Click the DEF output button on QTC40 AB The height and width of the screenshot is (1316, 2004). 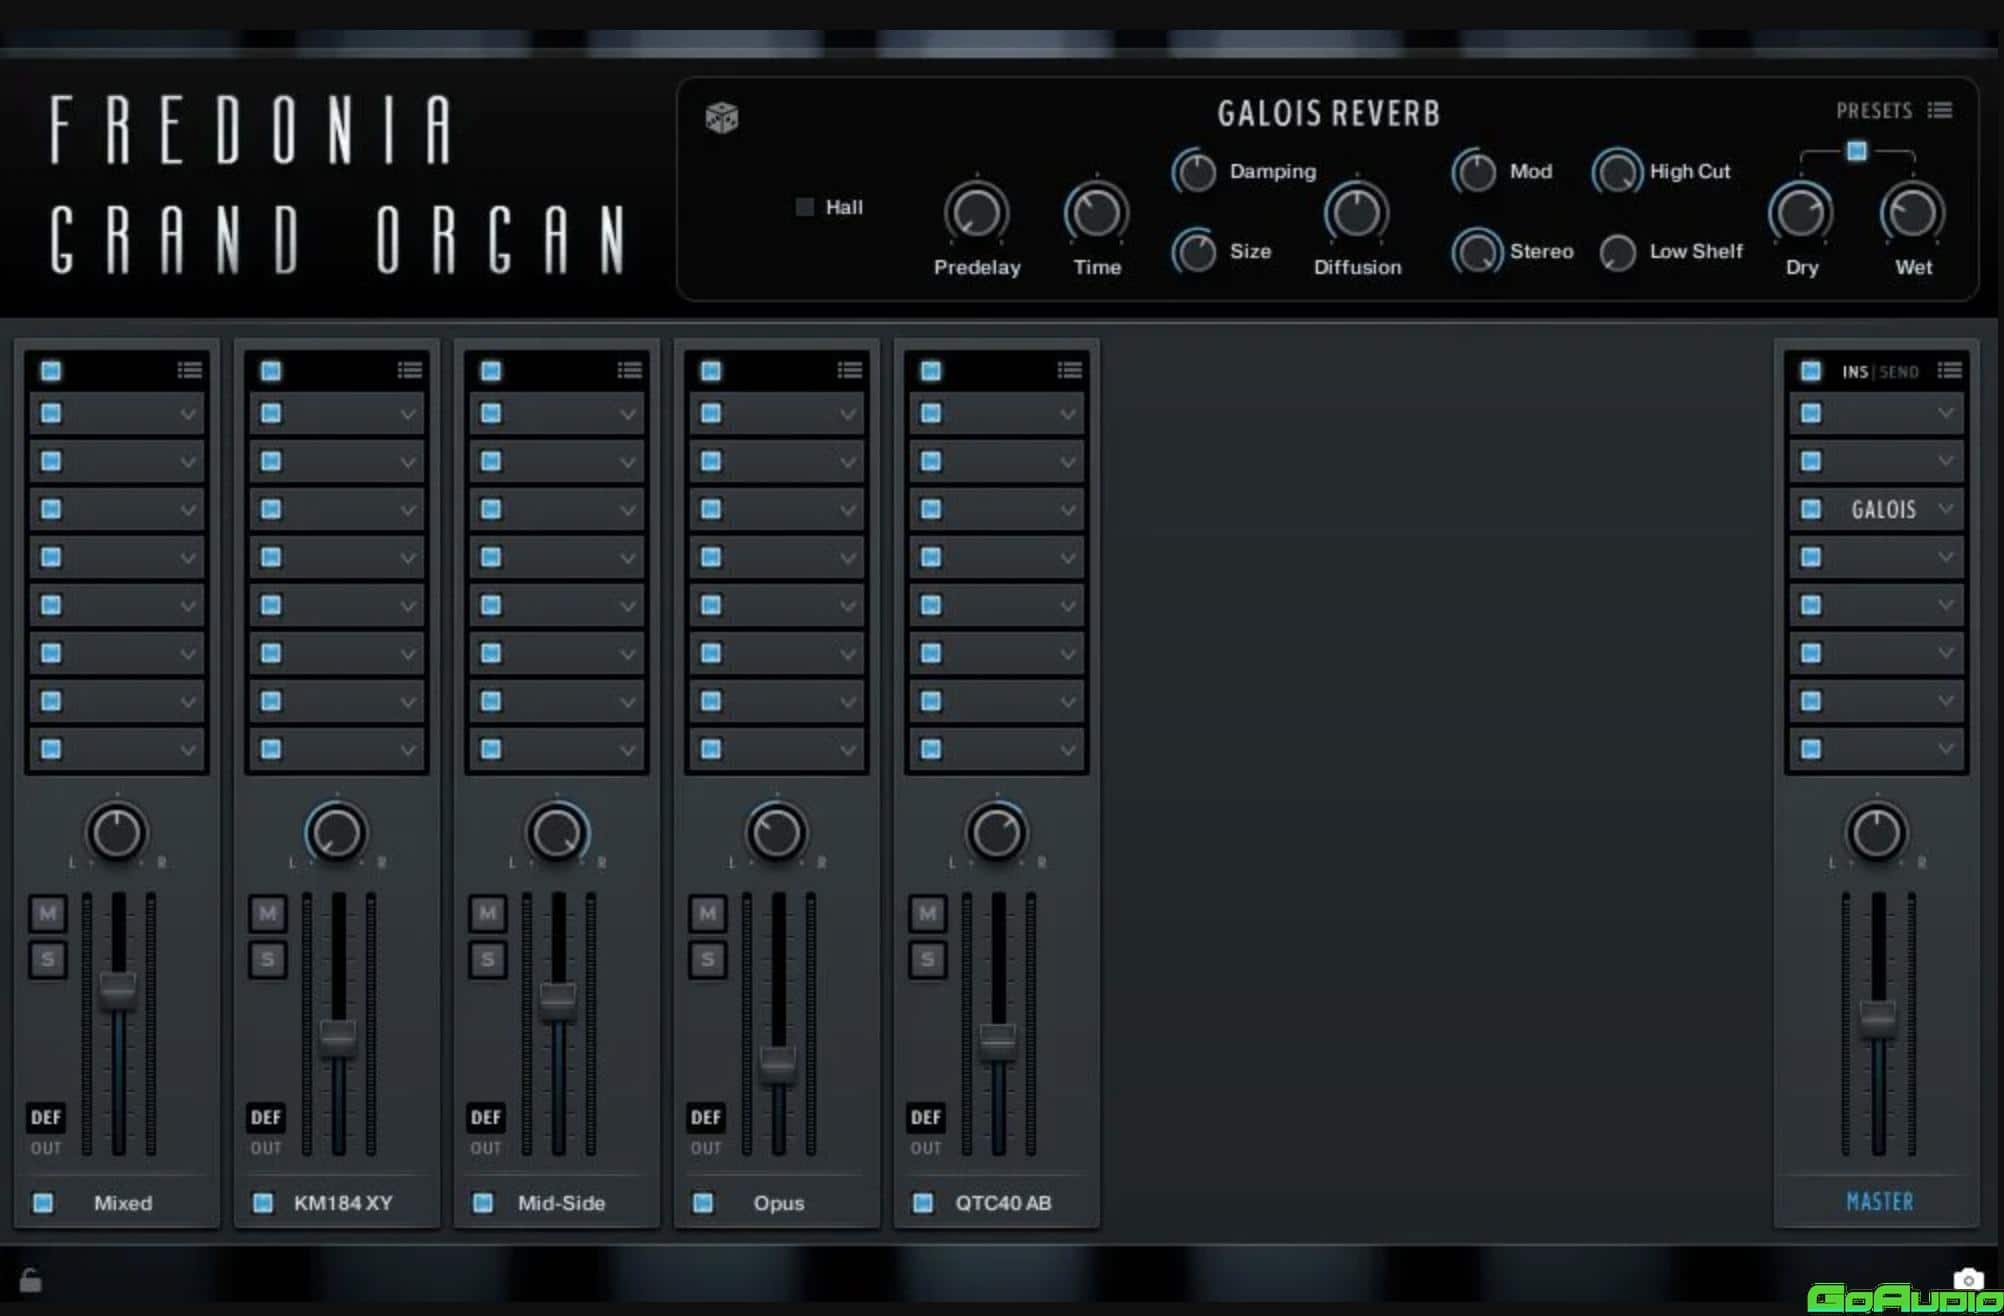pyautogui.click(x=926, y=1117)
